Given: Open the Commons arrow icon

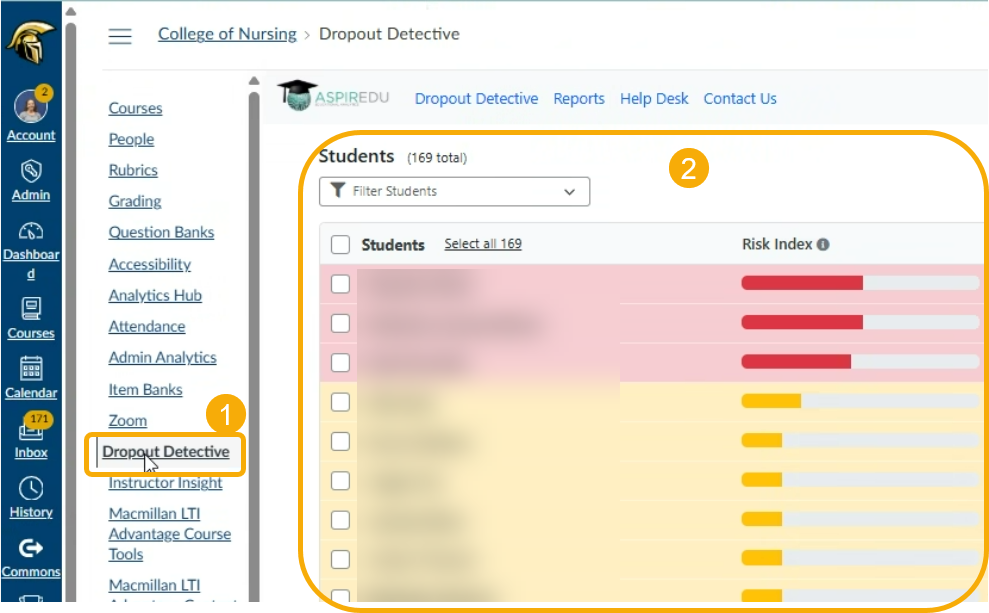Looking at the screenshot, I should pos(30,549).
